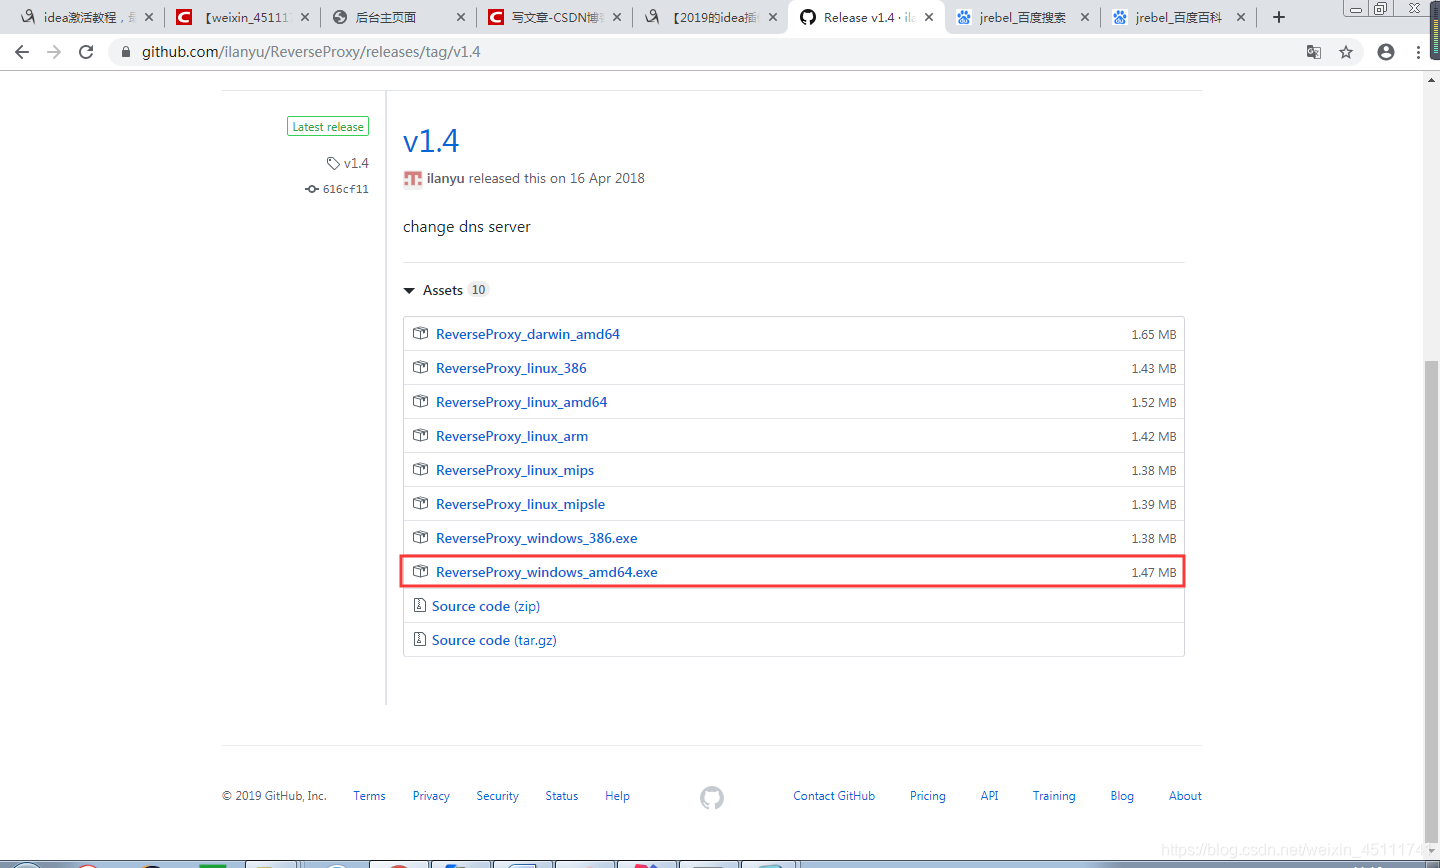Screen dimensions: 1440x868
Task: Download ReverseProxy_windows_amd64.exe
Action: click(x=546, y=572)
